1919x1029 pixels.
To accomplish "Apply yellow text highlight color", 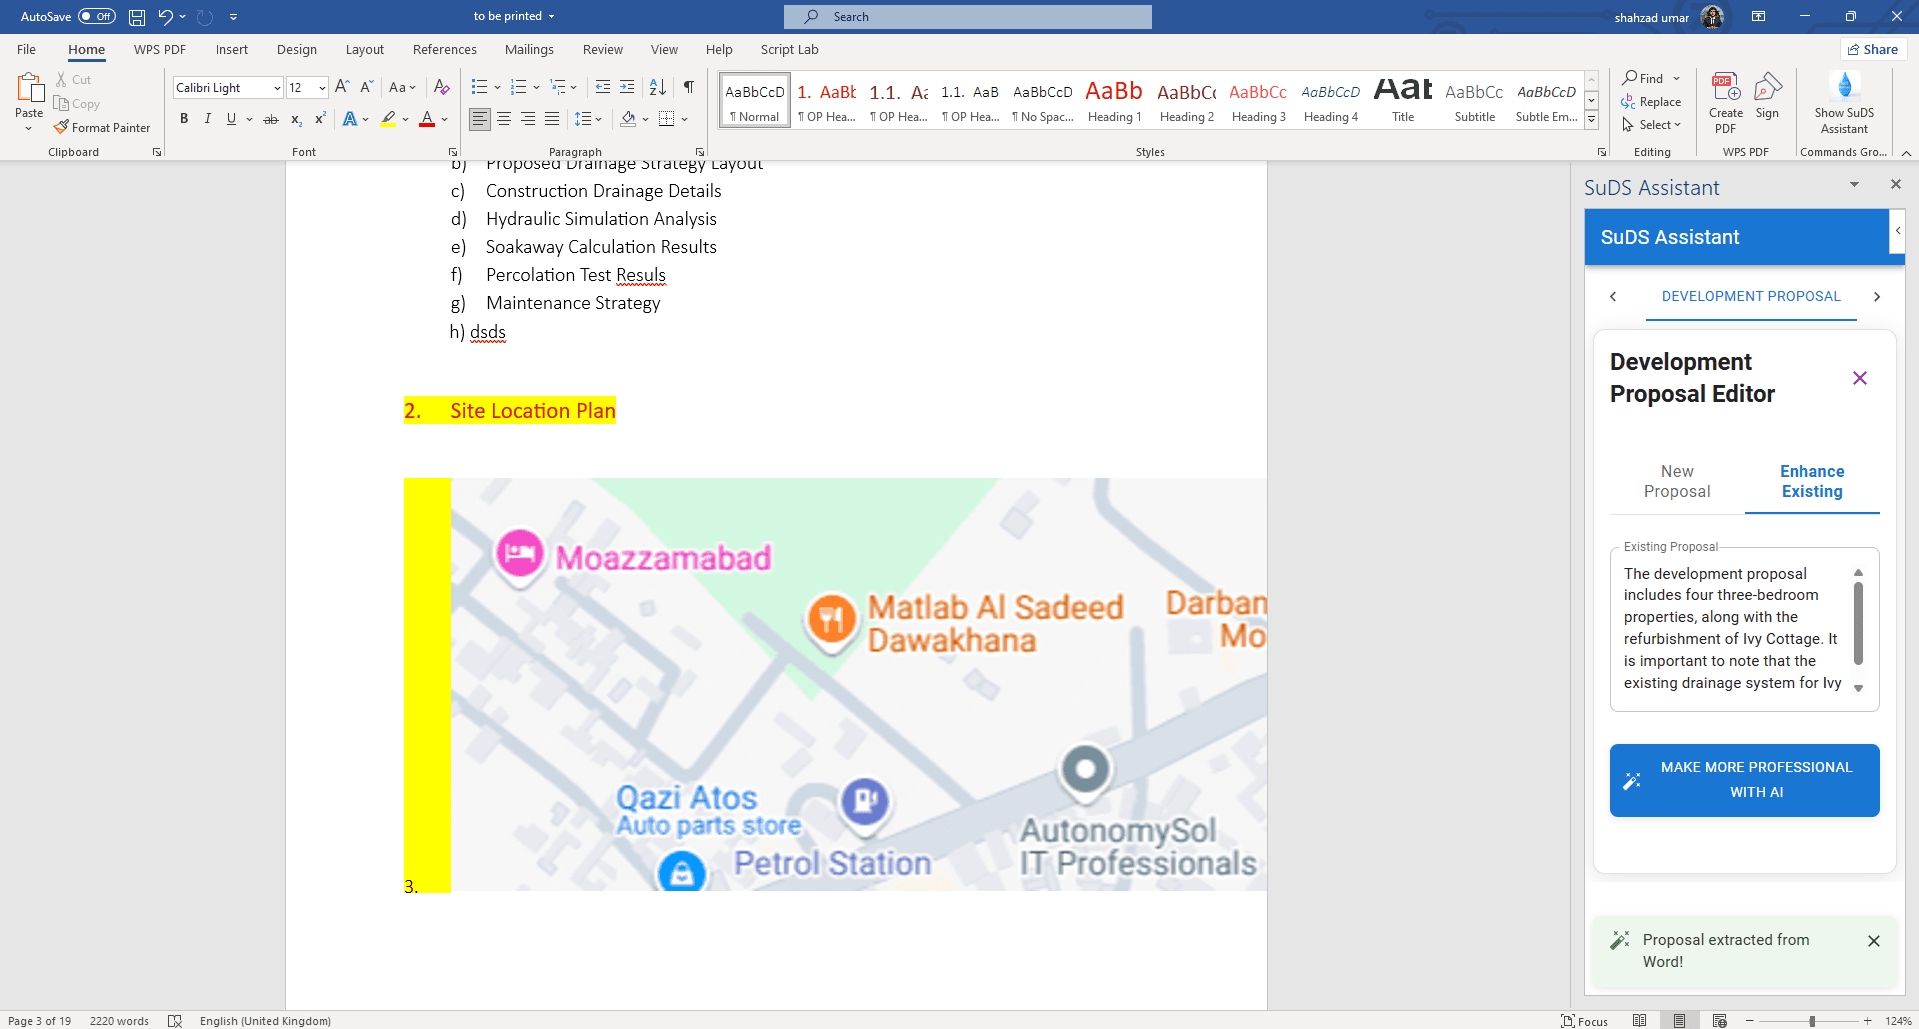I will tap(388, 119).
